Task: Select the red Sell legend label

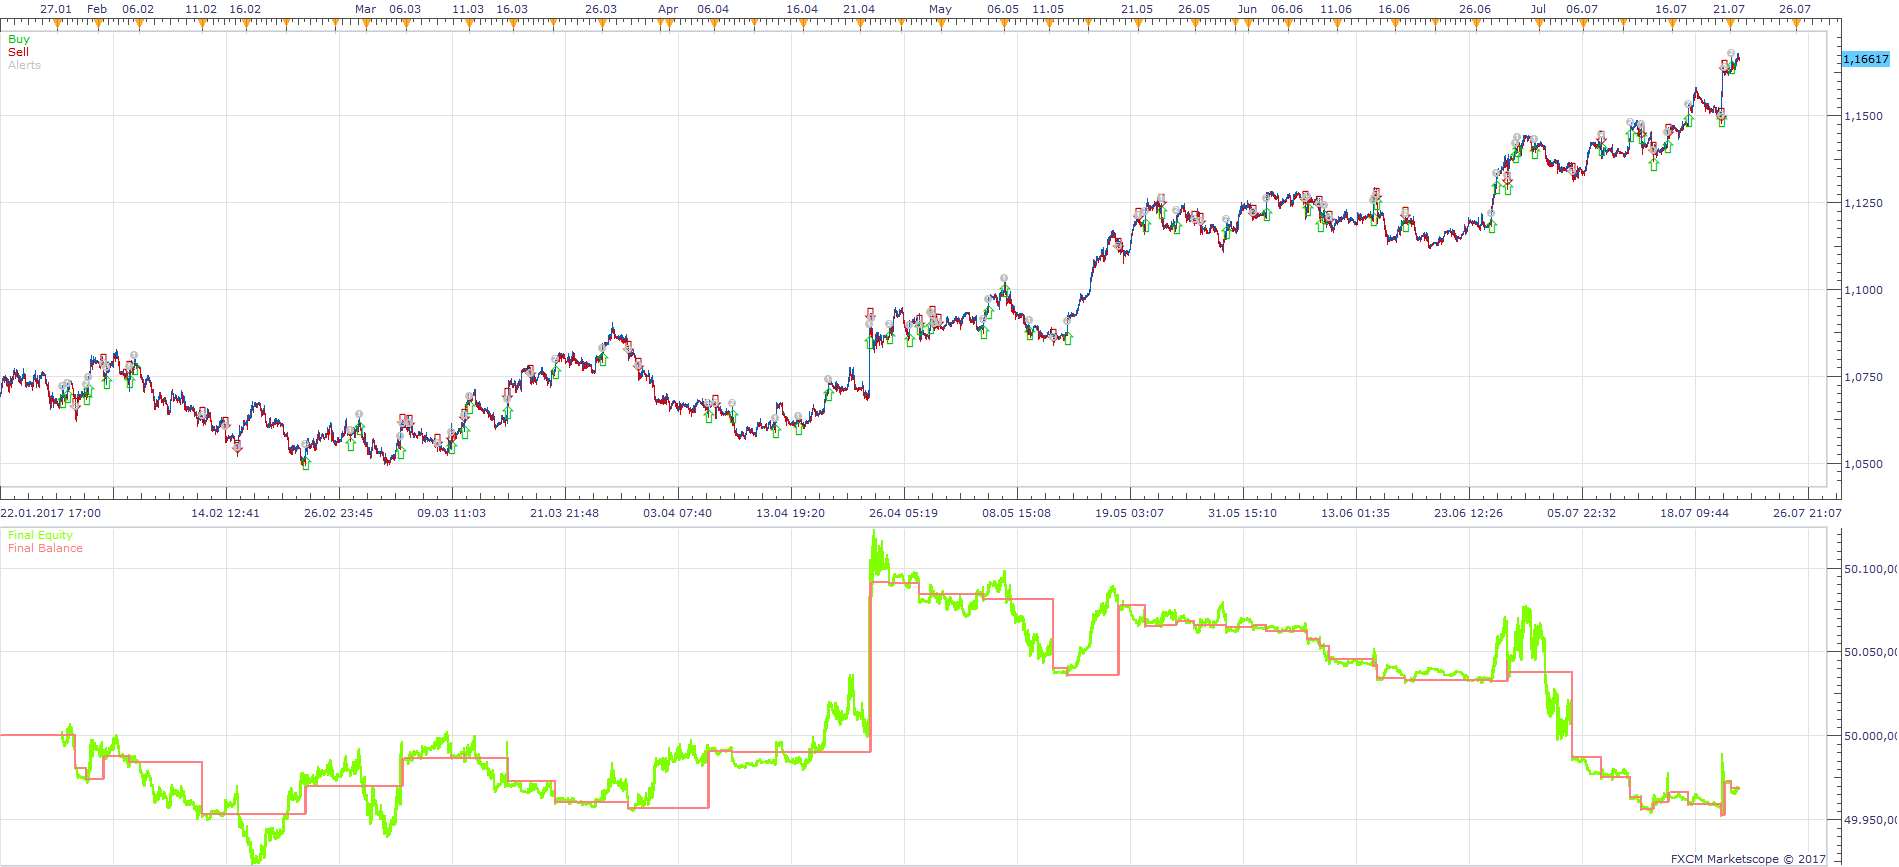Action: [18, 52]
